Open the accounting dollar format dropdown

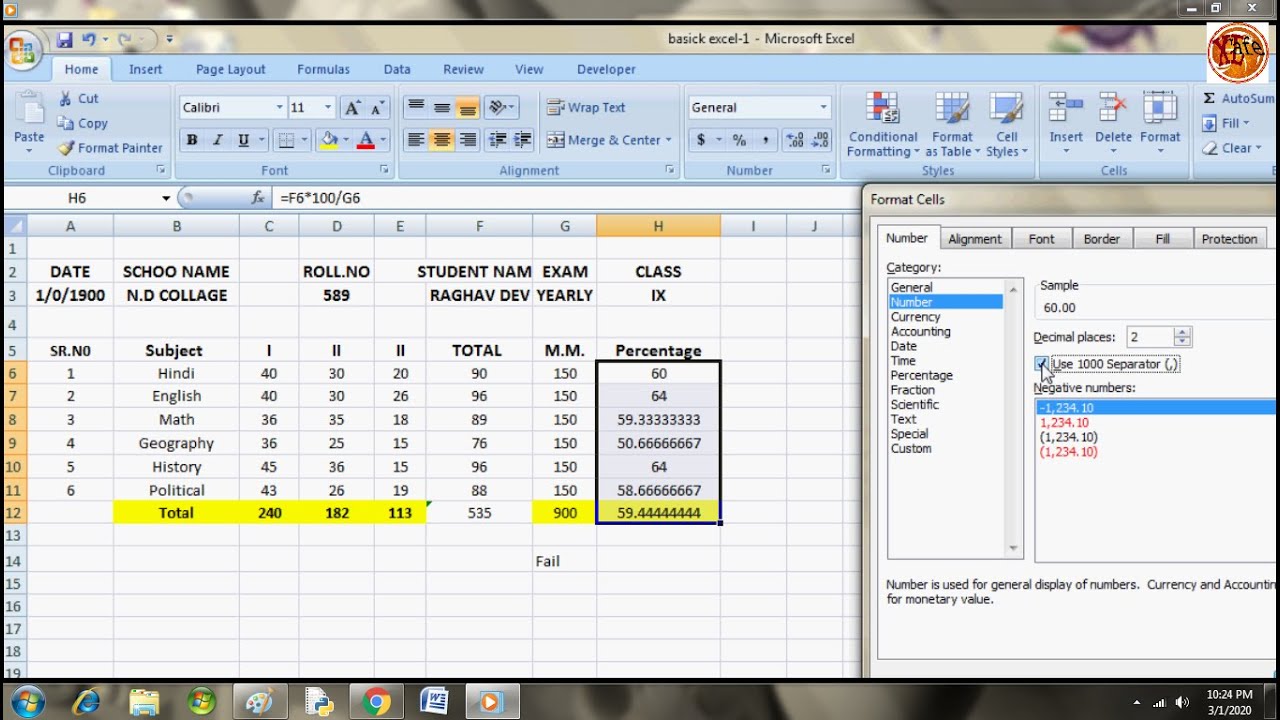coord(717,140)
